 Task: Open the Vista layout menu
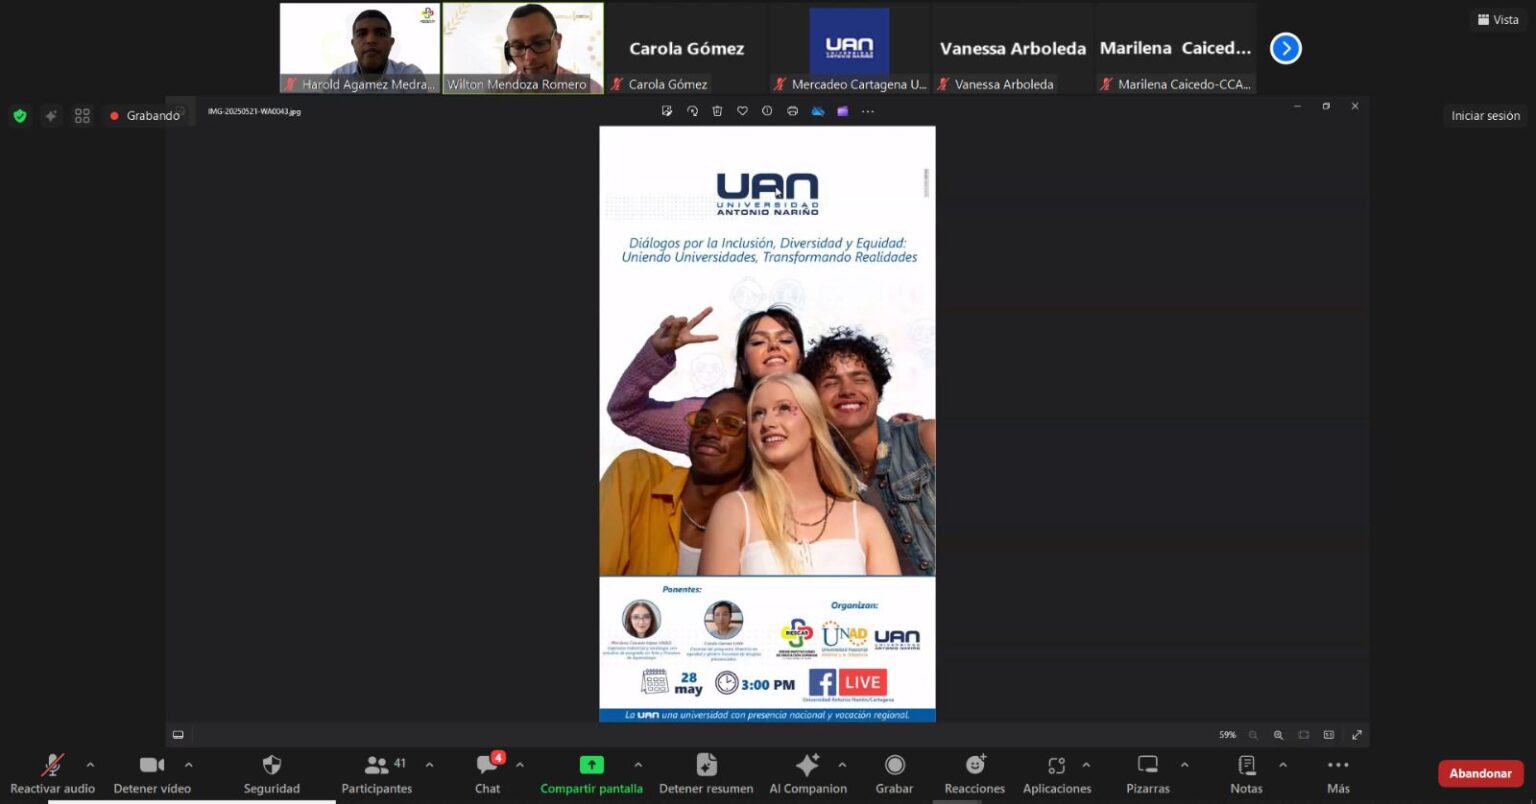point(1497,20)
